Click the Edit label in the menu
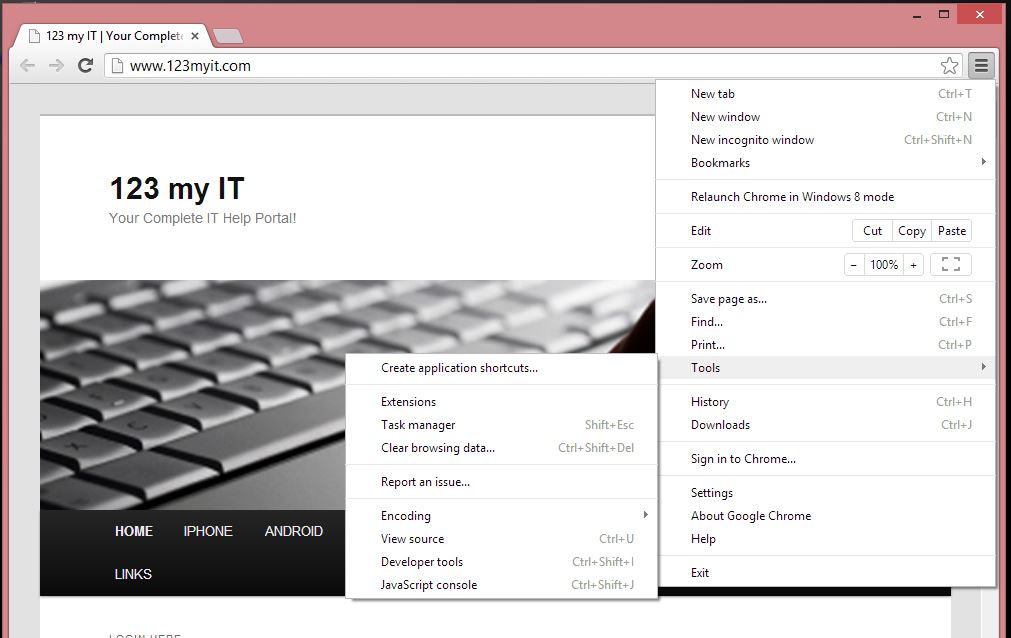This screenshot has height=638, width=1011. click(x=701, y=231)
